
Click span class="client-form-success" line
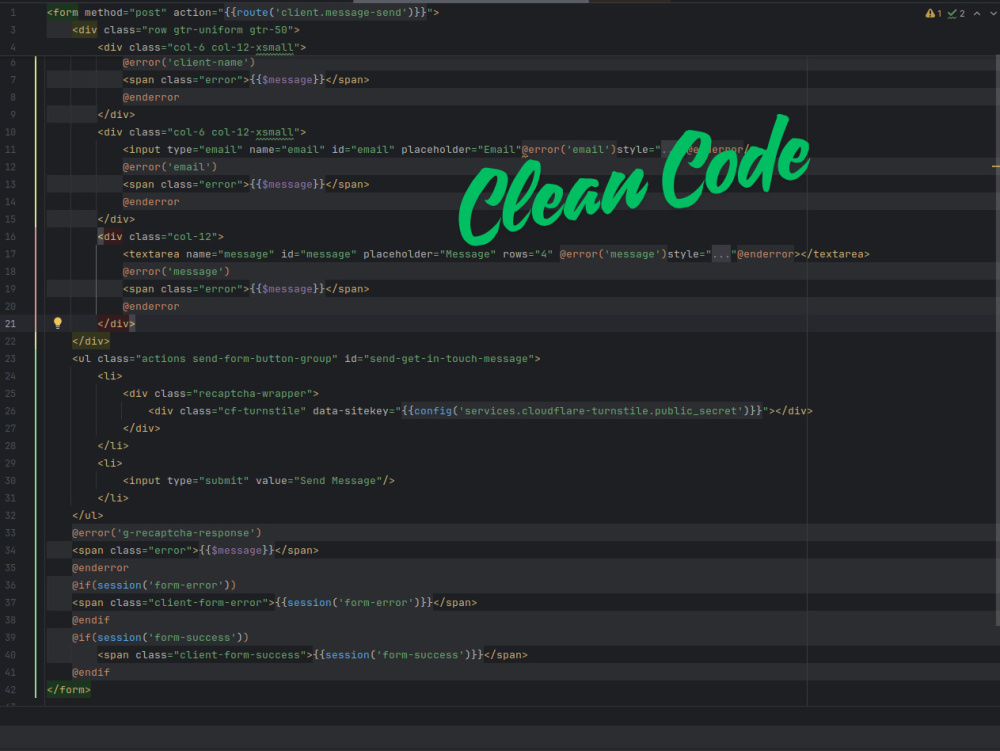point(312,655)
